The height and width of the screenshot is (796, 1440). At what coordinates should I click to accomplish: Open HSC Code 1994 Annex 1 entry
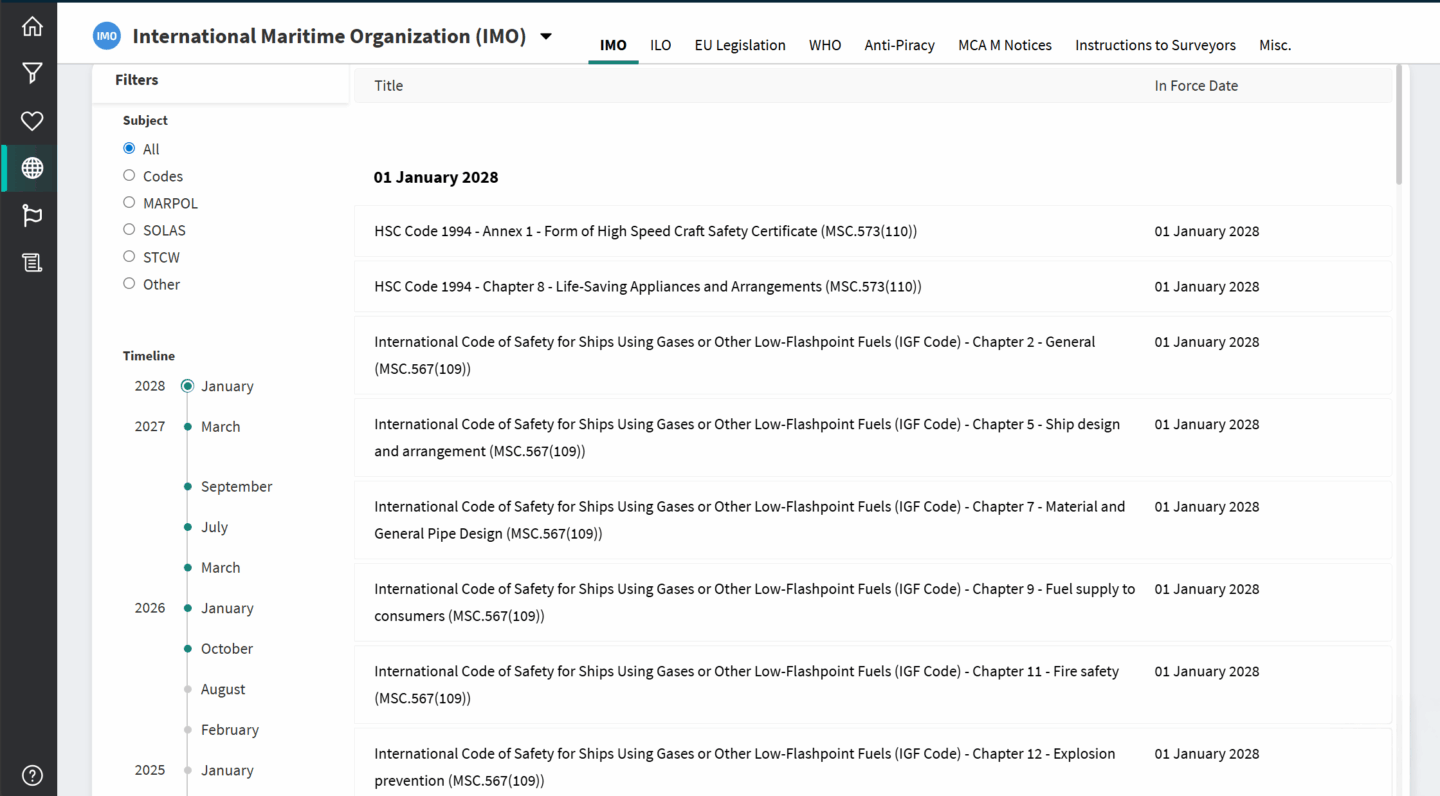[645, 231]
